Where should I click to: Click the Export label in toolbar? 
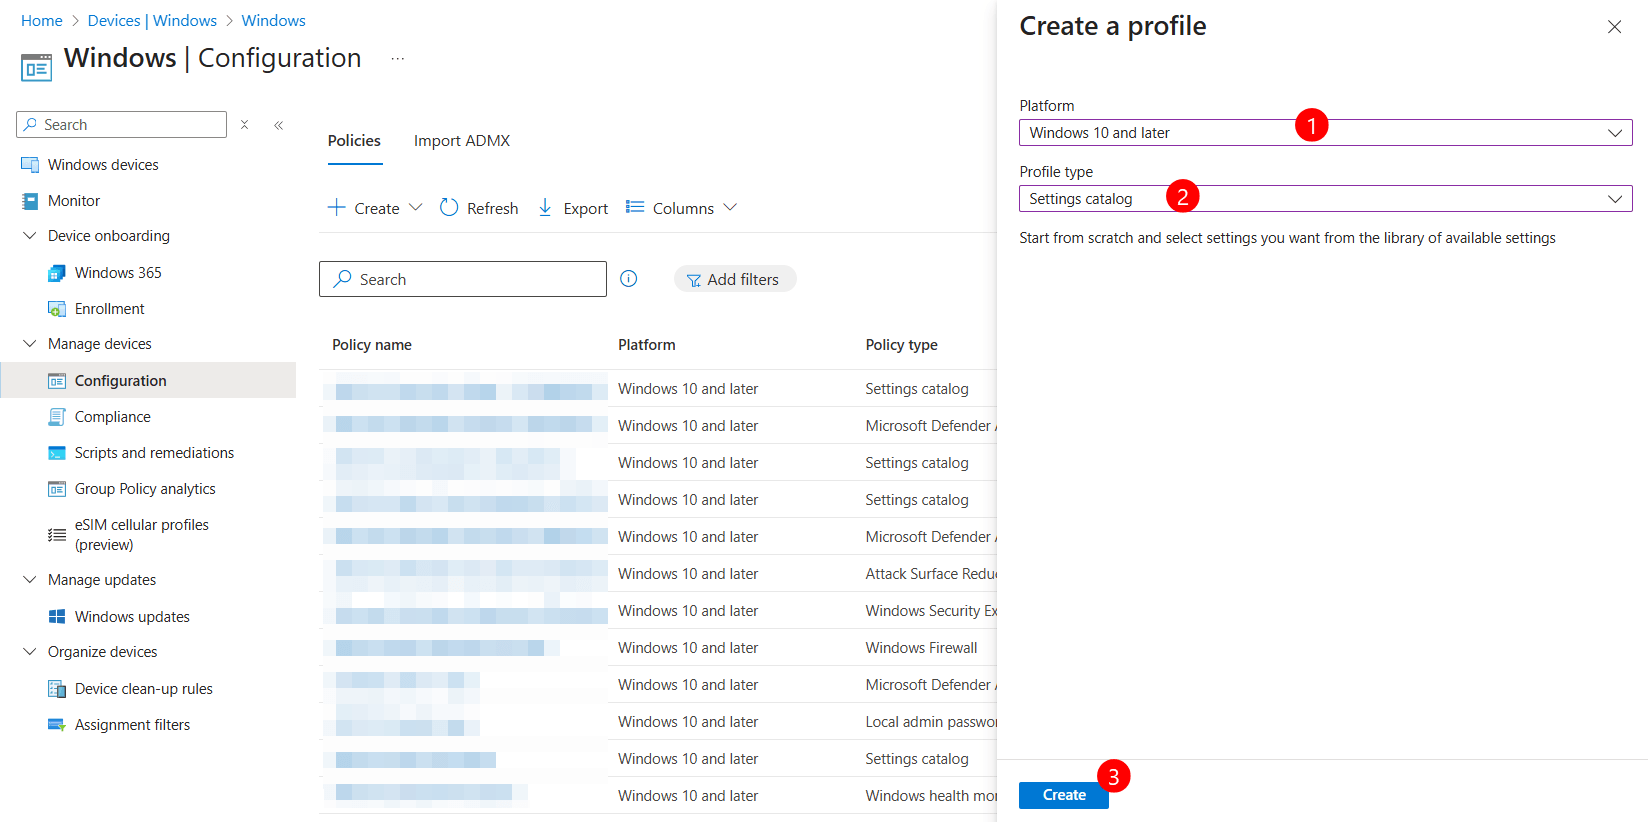tap(586, 208)
